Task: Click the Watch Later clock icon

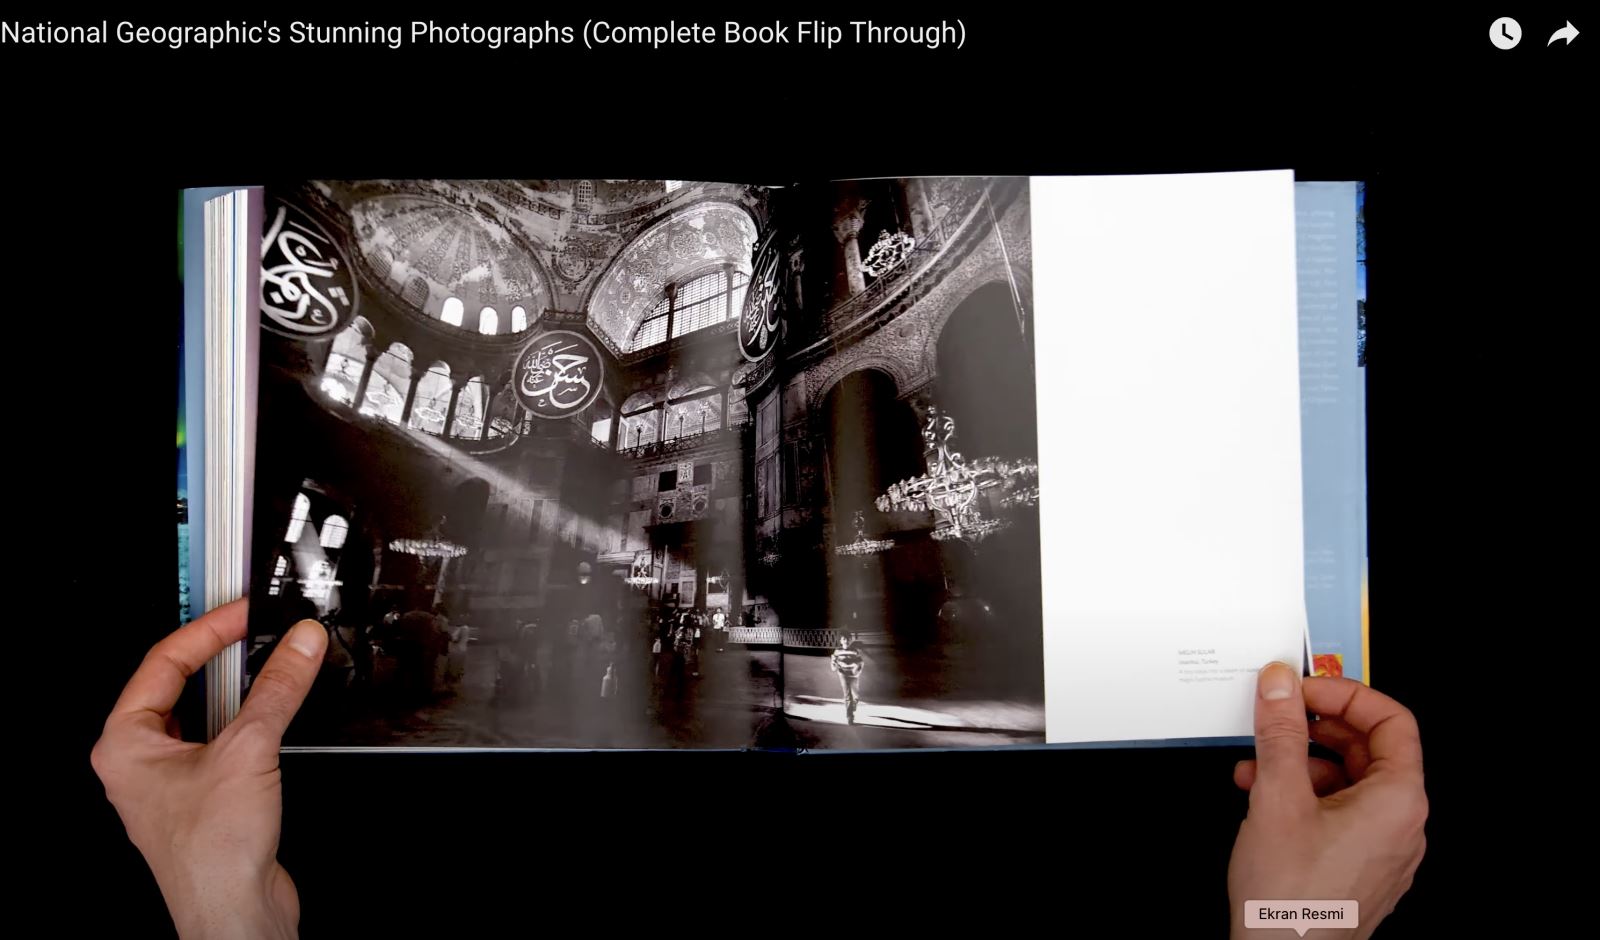Action: pyautogui.click(x=1505, y=34)
